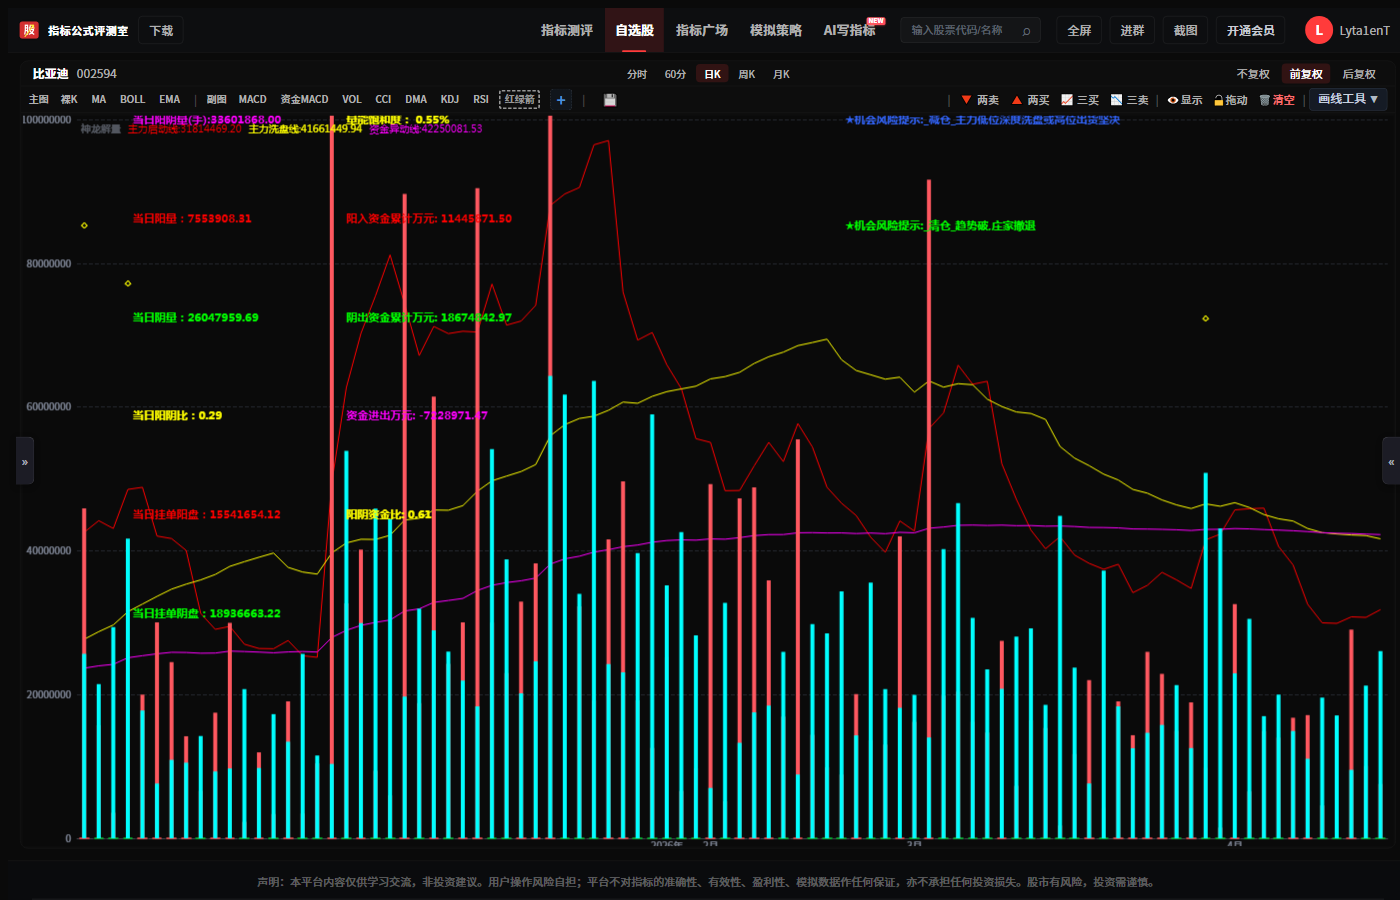Select the 副图 sub-chart label
Image resolution: width=1400 pixels, height=900 pixels.
click(x=217, y=100)
